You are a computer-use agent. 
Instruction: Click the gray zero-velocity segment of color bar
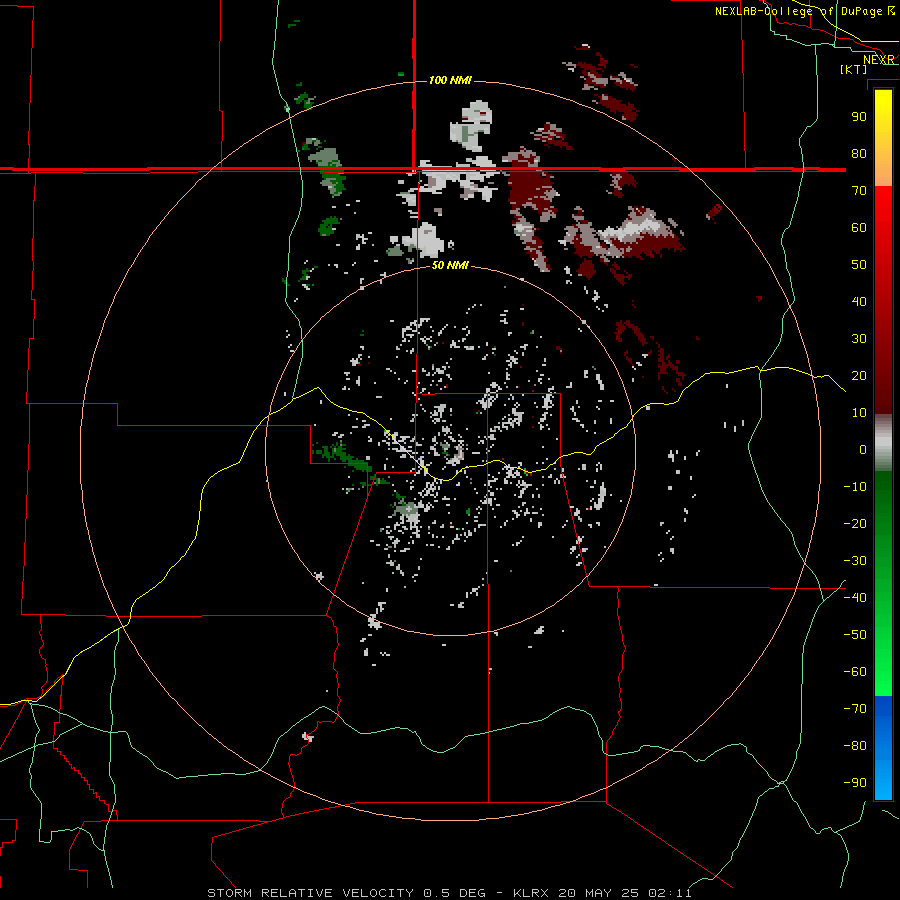click(883, 443)
